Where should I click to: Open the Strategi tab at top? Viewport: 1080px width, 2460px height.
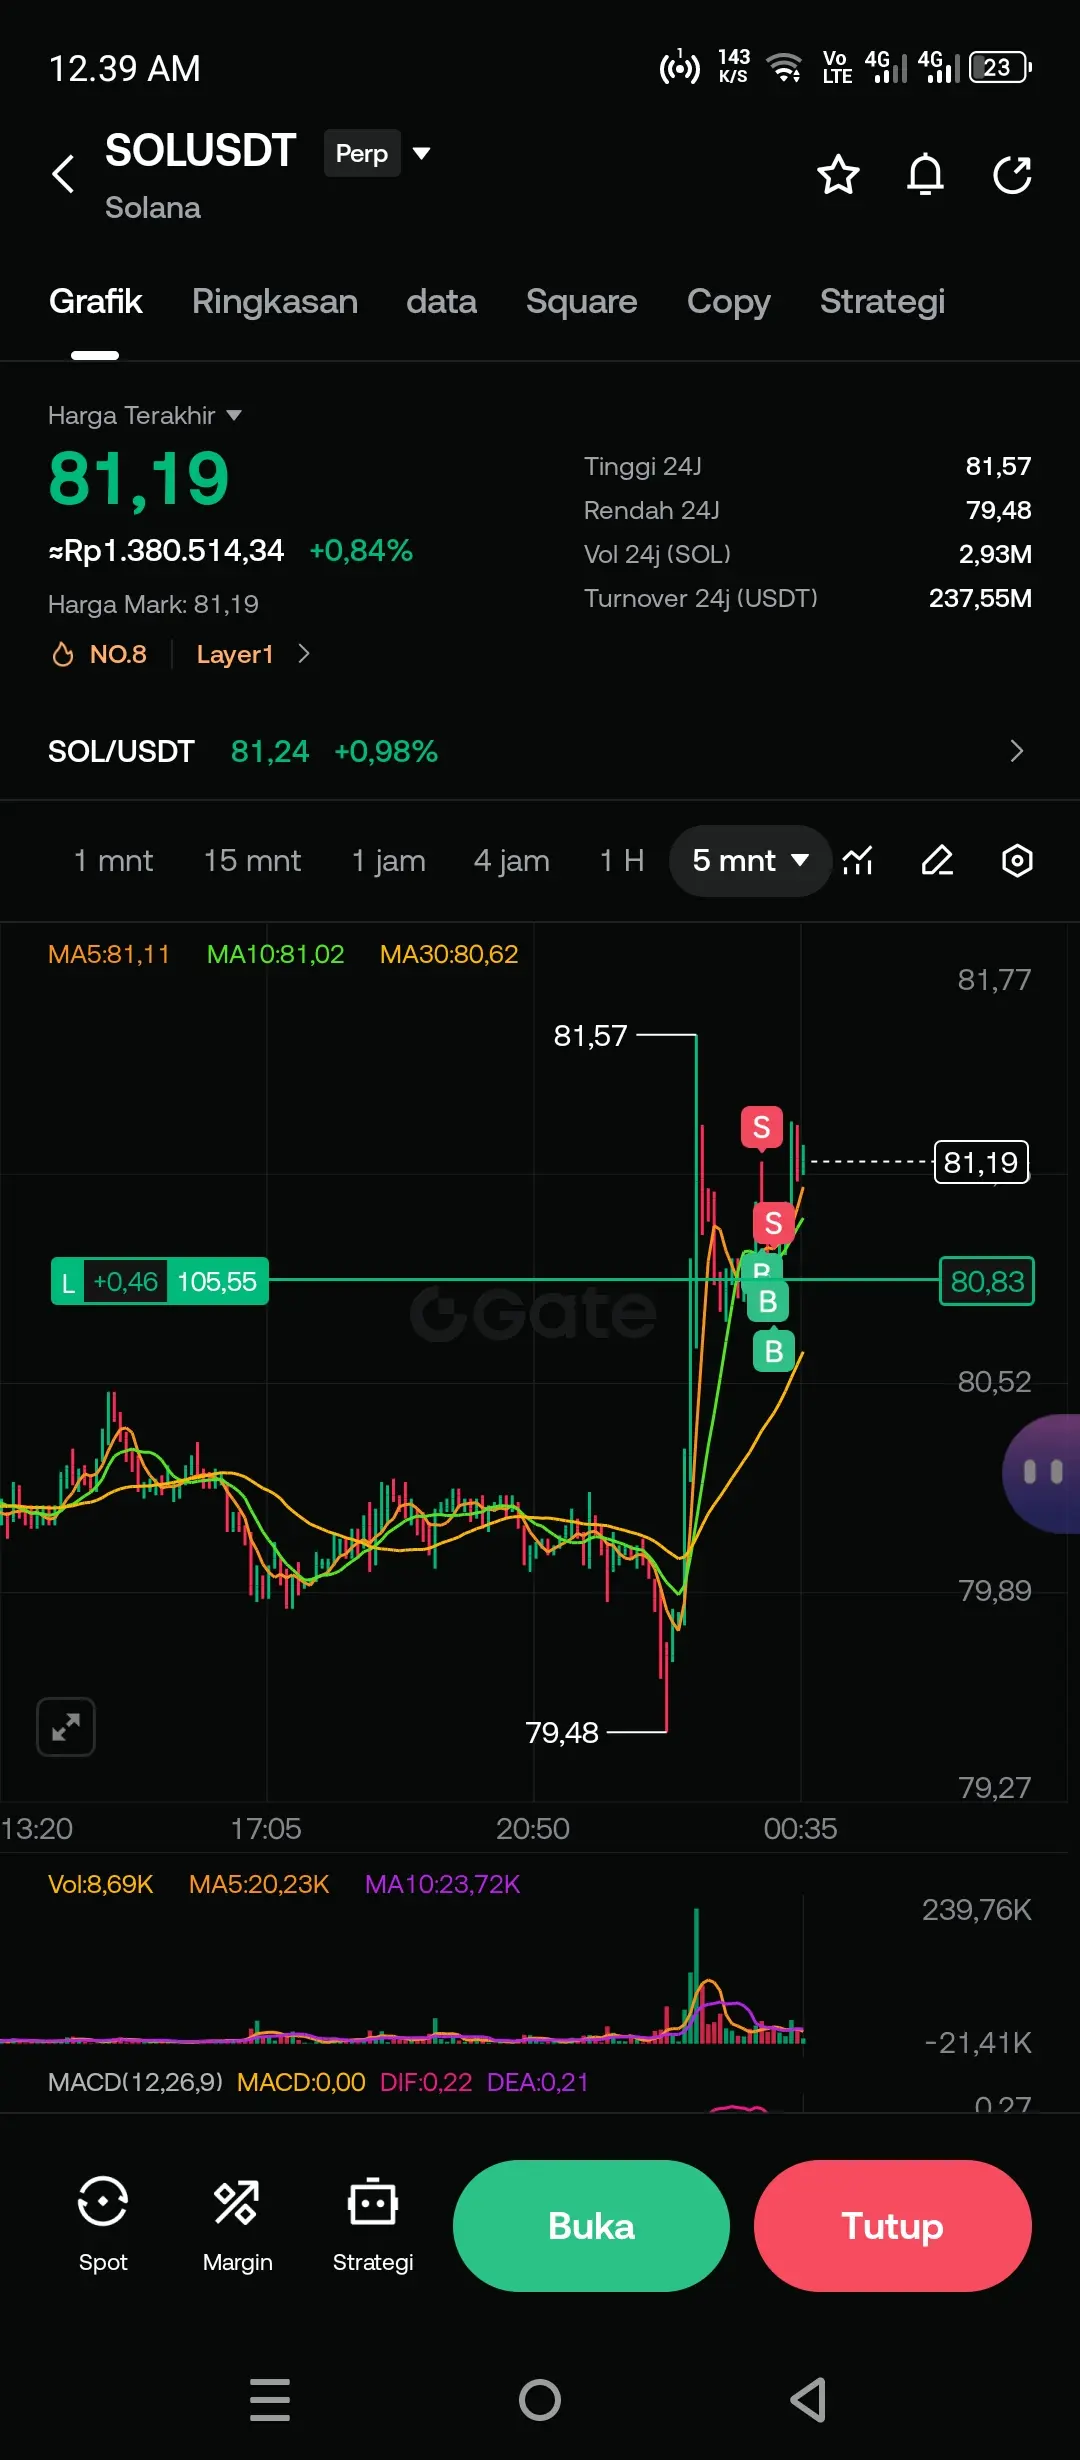(882, 301)
